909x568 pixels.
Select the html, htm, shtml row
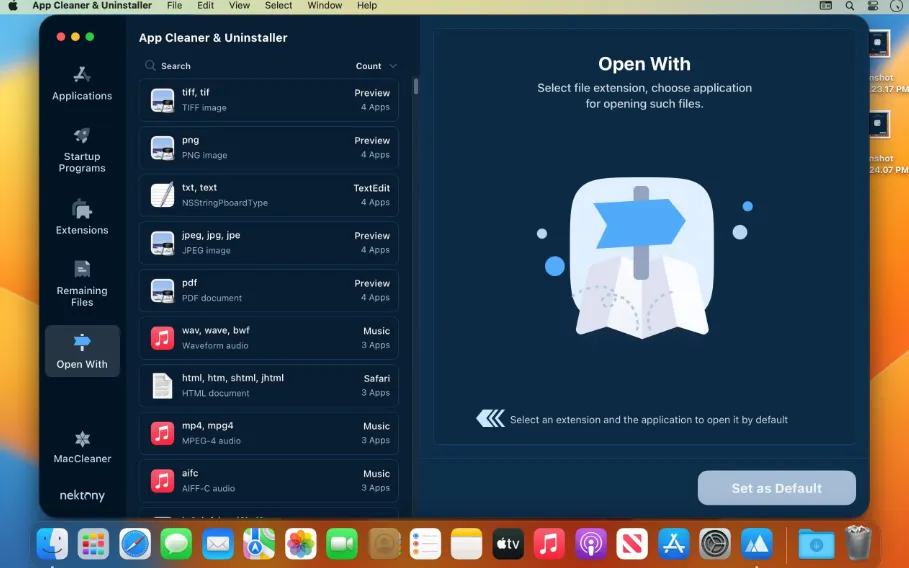pyautogui.click(x=268, y=385)
